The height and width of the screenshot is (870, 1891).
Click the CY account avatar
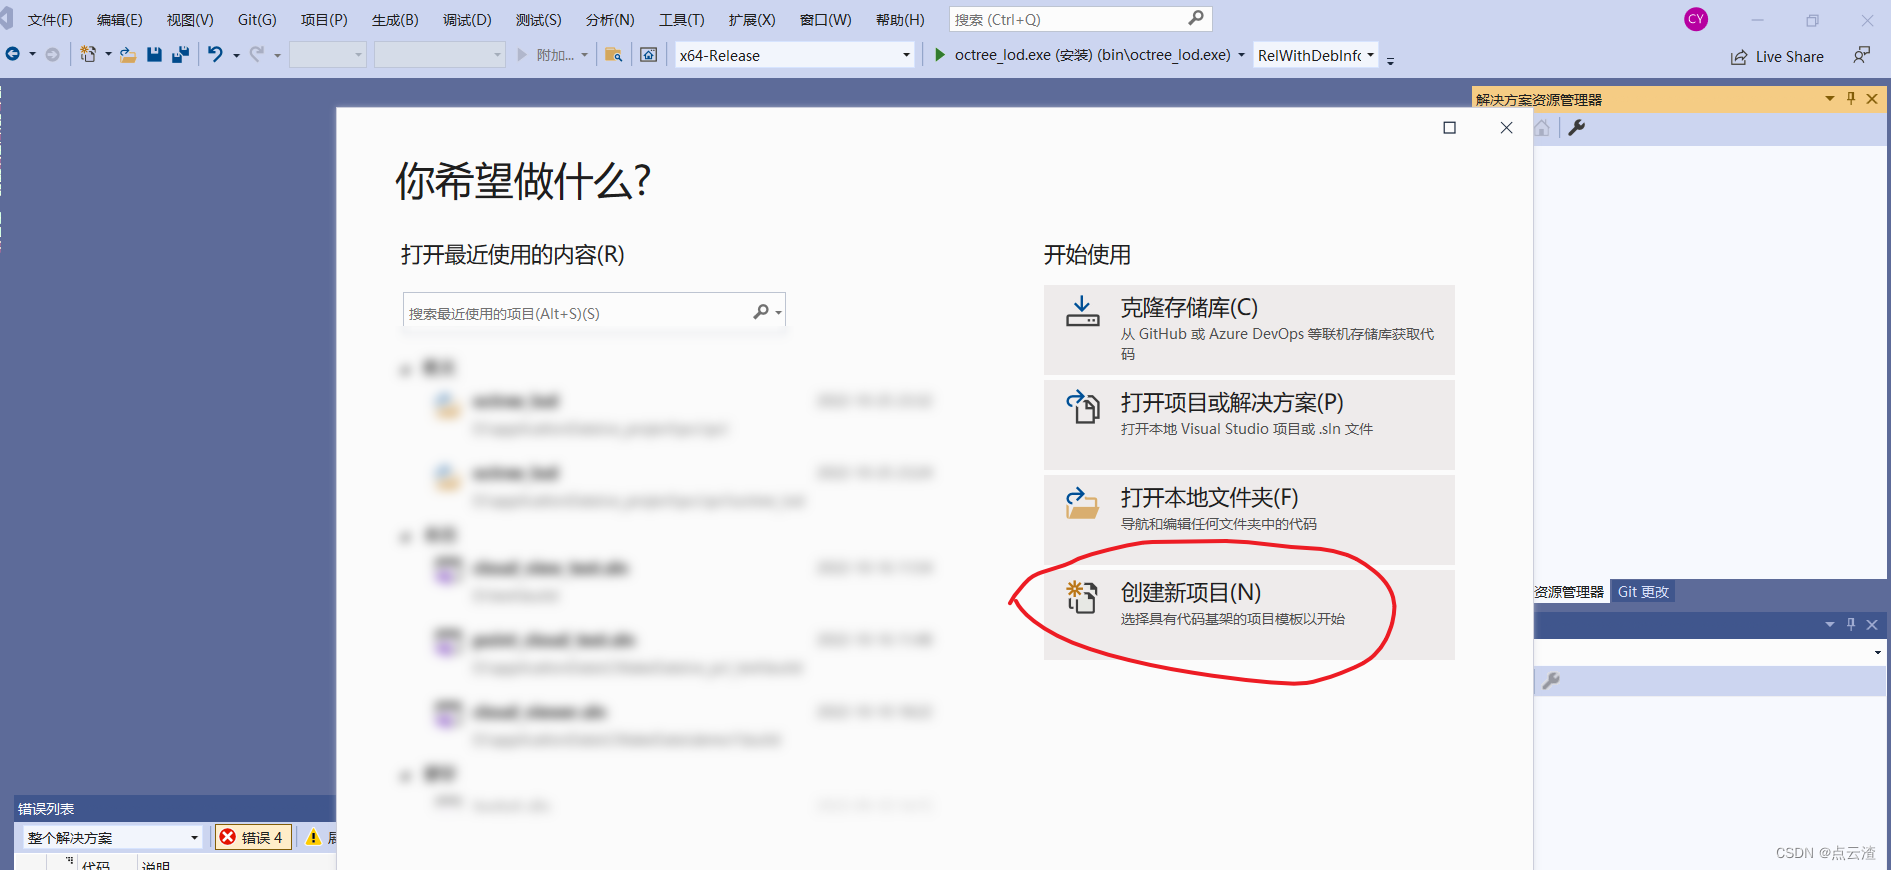[1696, 19]
